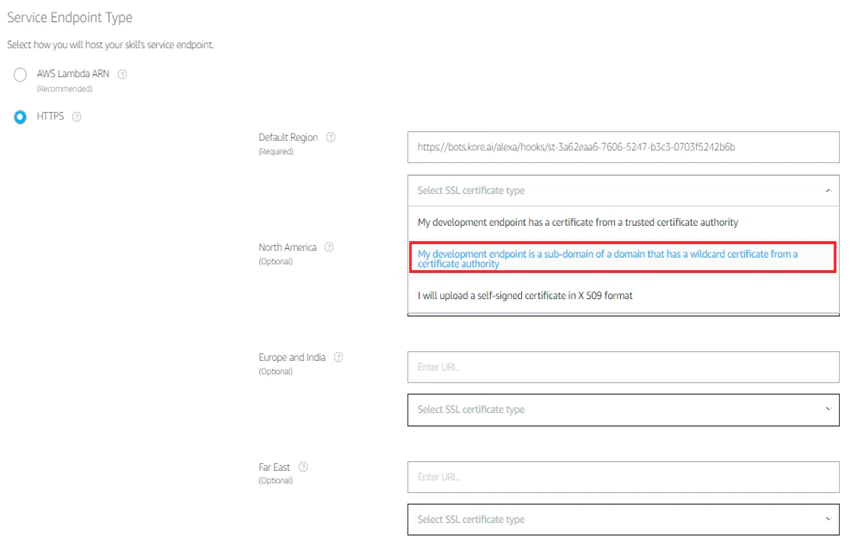
Task: Show help for Europe and India
Action: (339, 357)
